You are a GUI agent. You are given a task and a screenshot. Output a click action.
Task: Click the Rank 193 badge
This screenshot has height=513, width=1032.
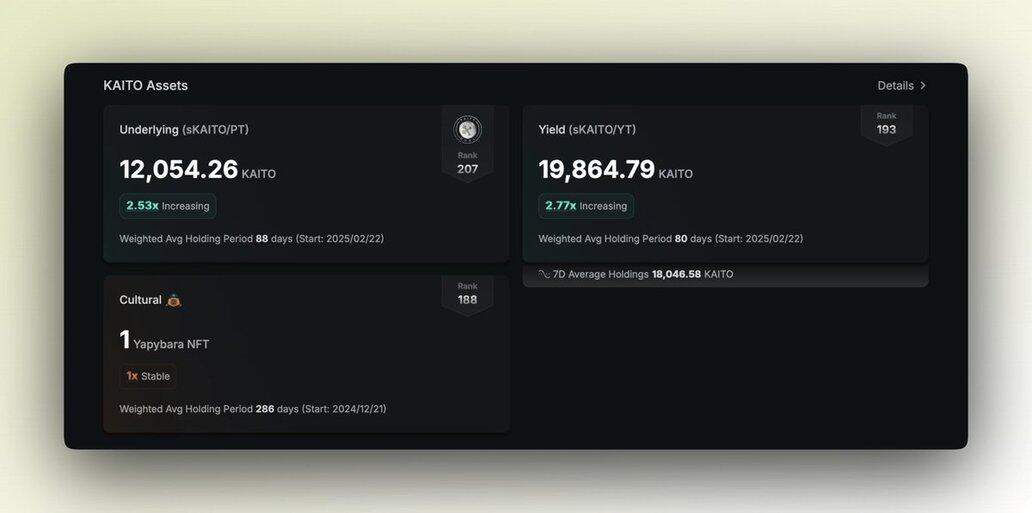point(886,124)
